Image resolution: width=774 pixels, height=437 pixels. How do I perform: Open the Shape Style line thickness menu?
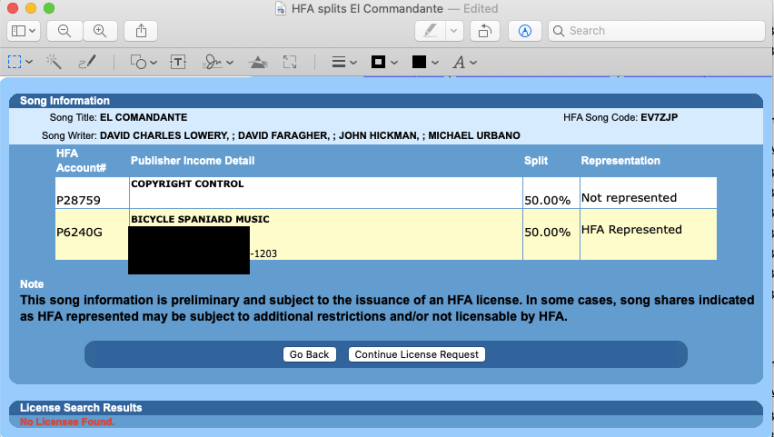(x=343, y=62)
